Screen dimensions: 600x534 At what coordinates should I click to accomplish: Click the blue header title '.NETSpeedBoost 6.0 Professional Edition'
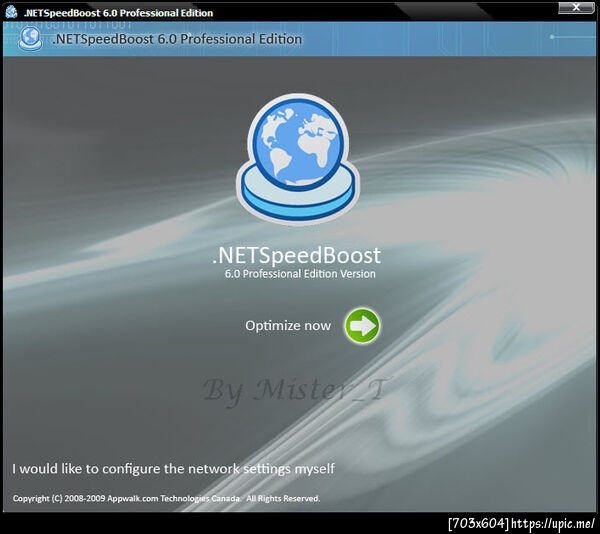point(177,39)
